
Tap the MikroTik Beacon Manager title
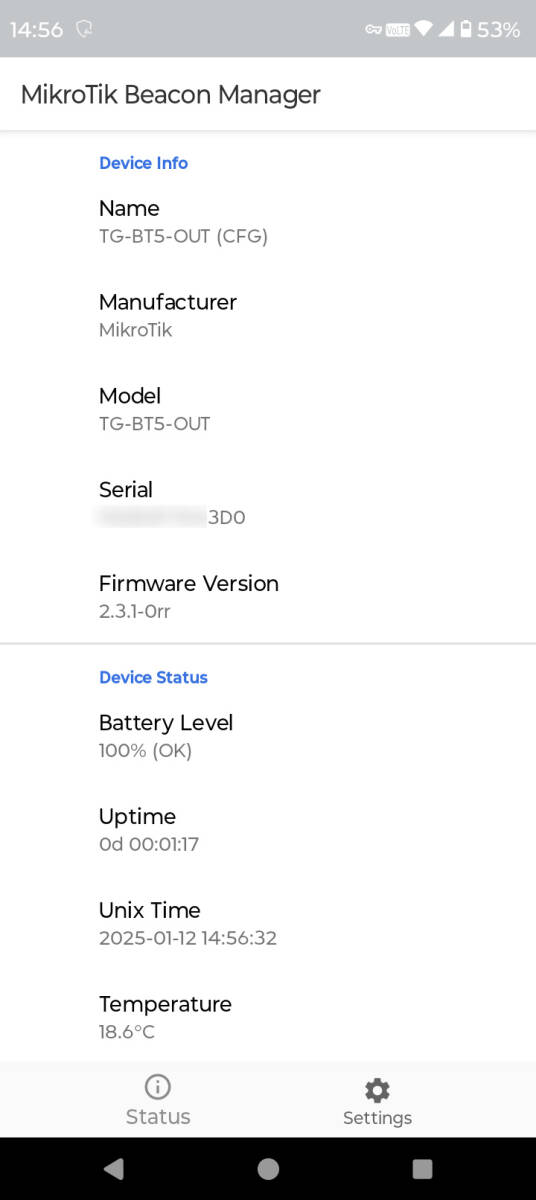(171, 95)
